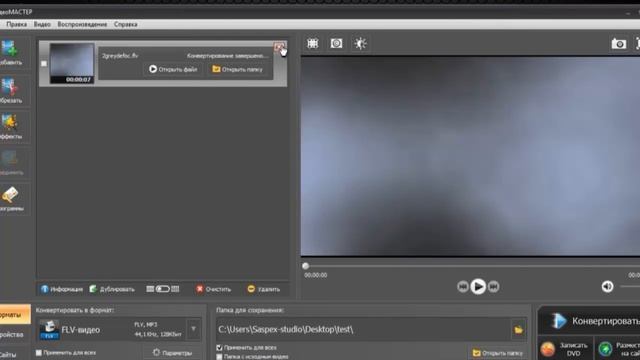Open the Programs sidebar icon

point(10,199)
